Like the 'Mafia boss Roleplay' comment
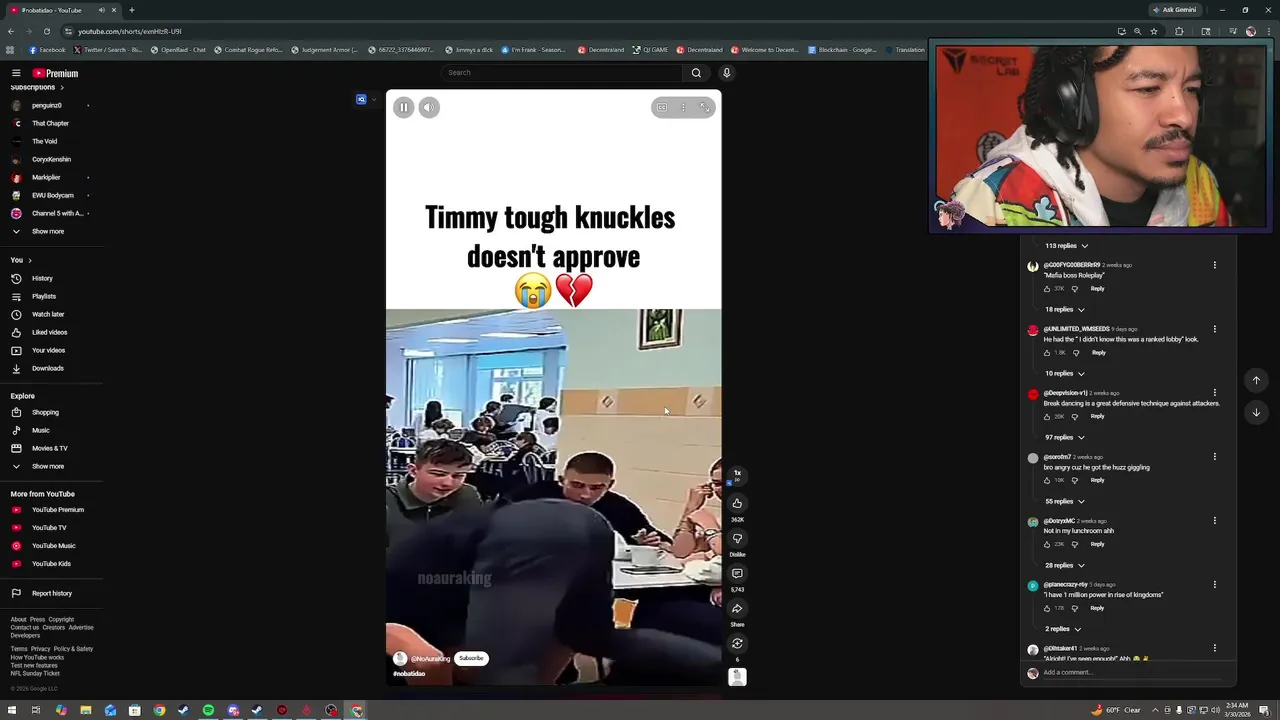Screen dimensions: 1280x720 click(x=1047, y=289)
